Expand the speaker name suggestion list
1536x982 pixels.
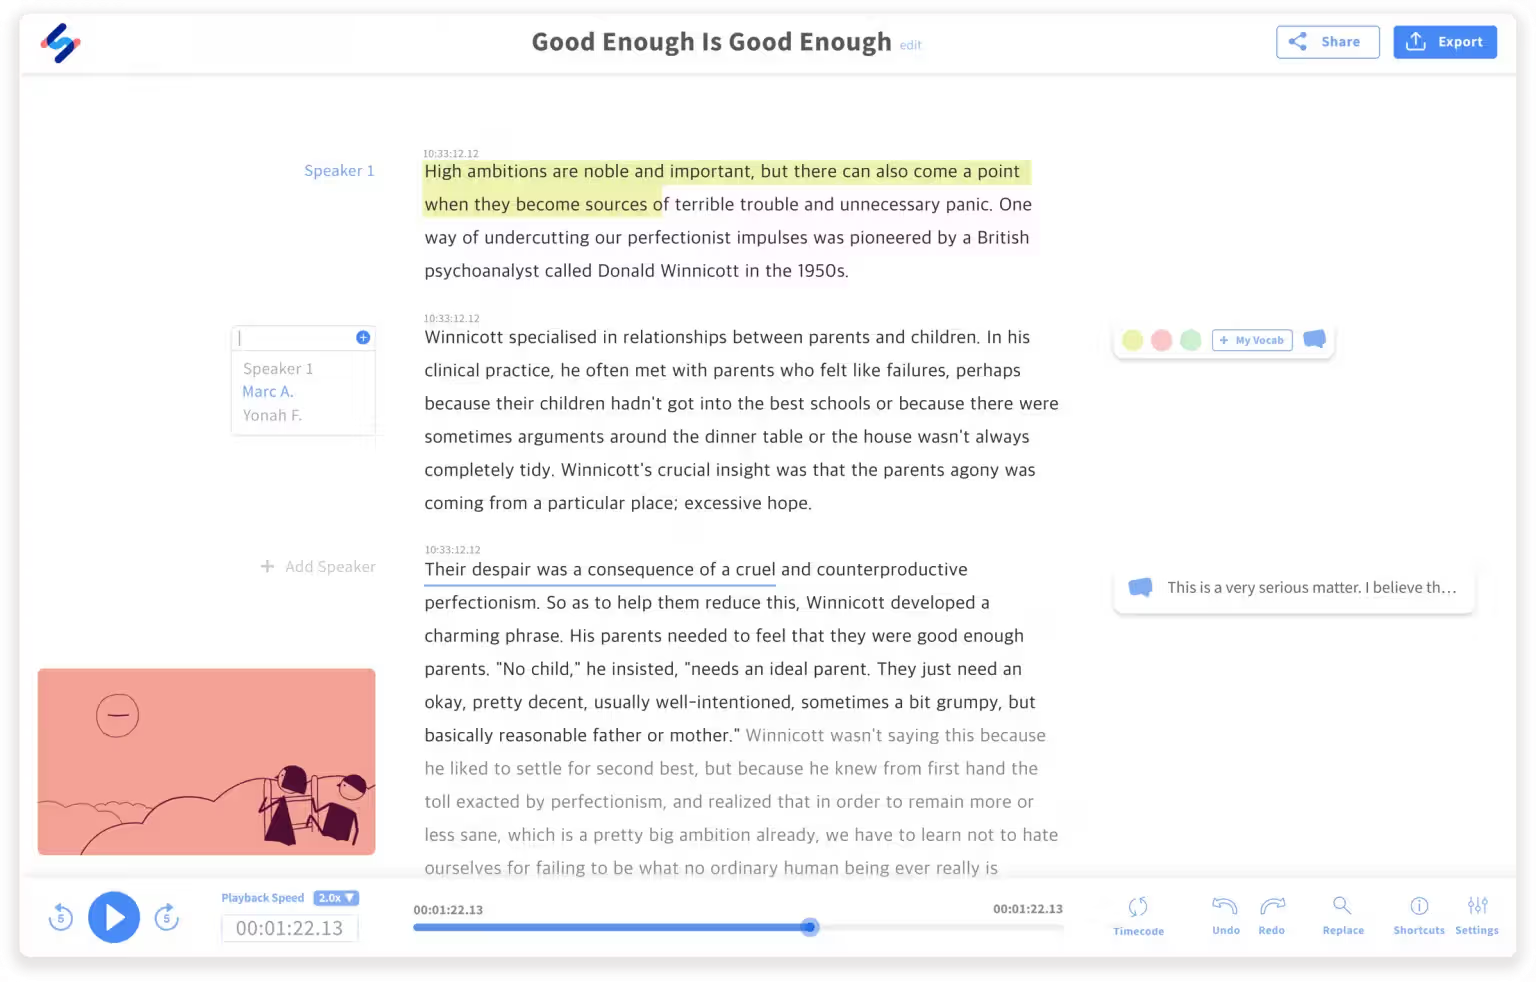(363, 337)
